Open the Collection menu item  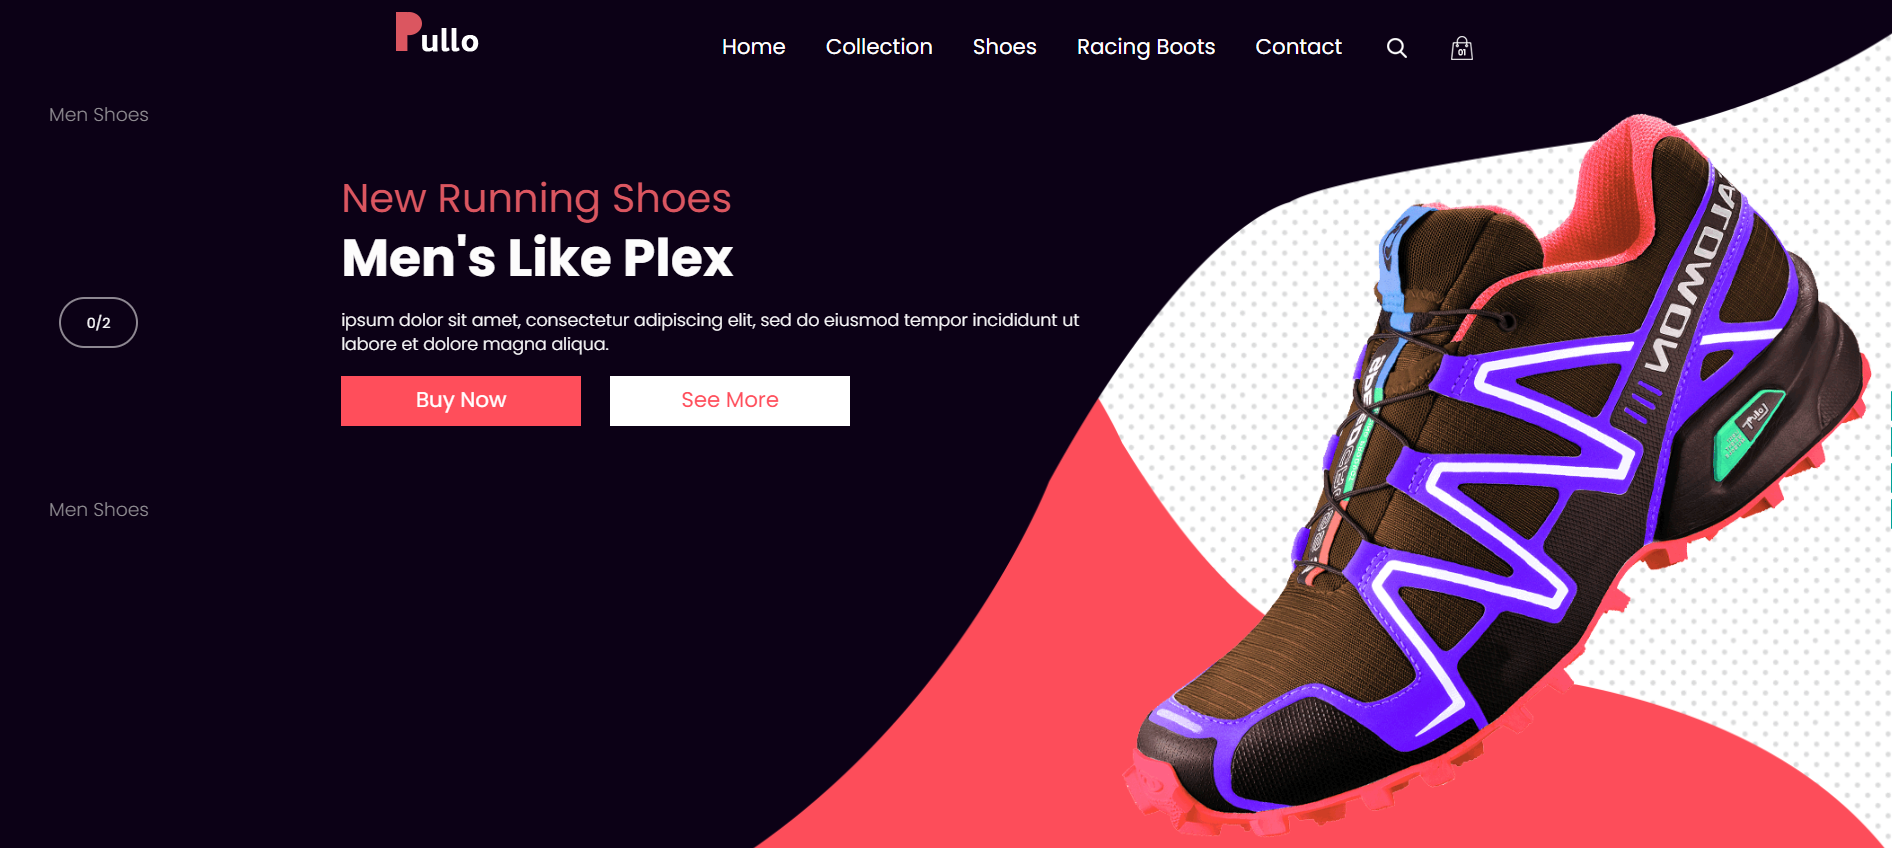[x=879, y=47]
